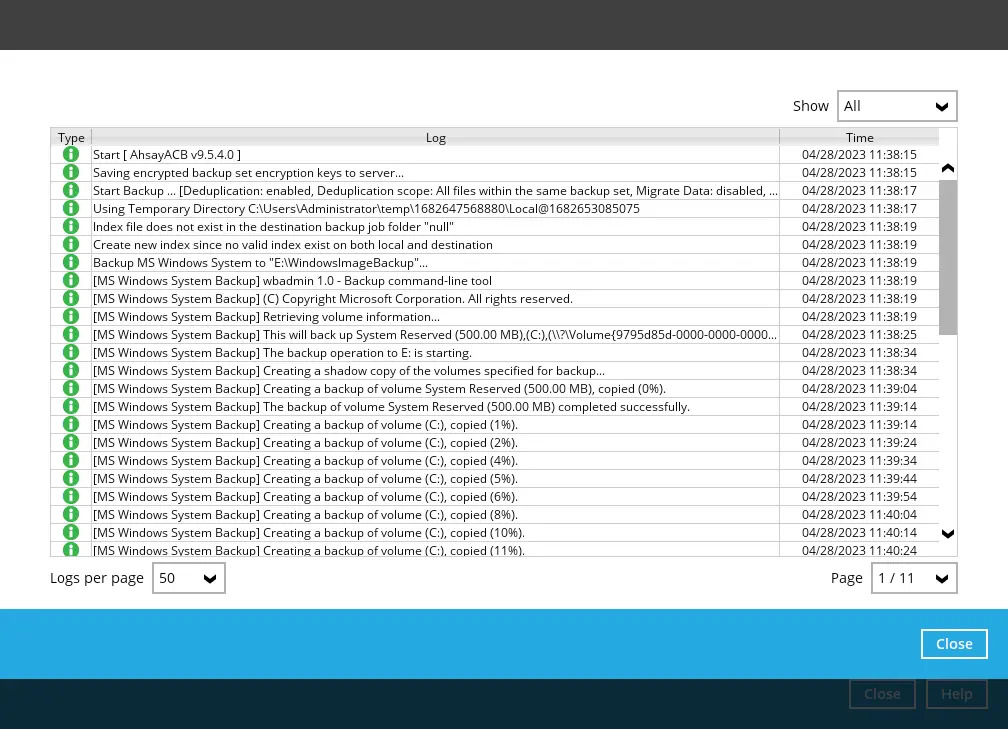Screen dimensions: 1008x729
Task: Open the Page 1 / 11 dropdown
Action: [x=913, y=578]
